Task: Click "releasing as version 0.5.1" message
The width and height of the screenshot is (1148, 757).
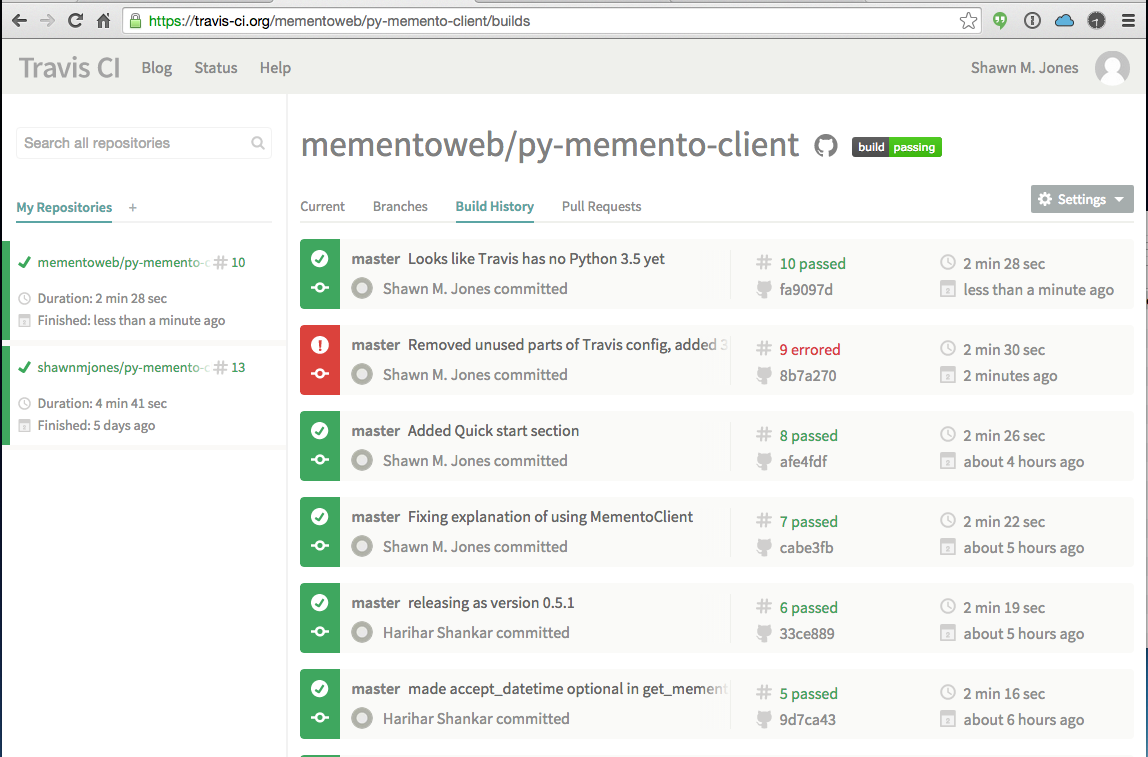Action: point(491,603)
